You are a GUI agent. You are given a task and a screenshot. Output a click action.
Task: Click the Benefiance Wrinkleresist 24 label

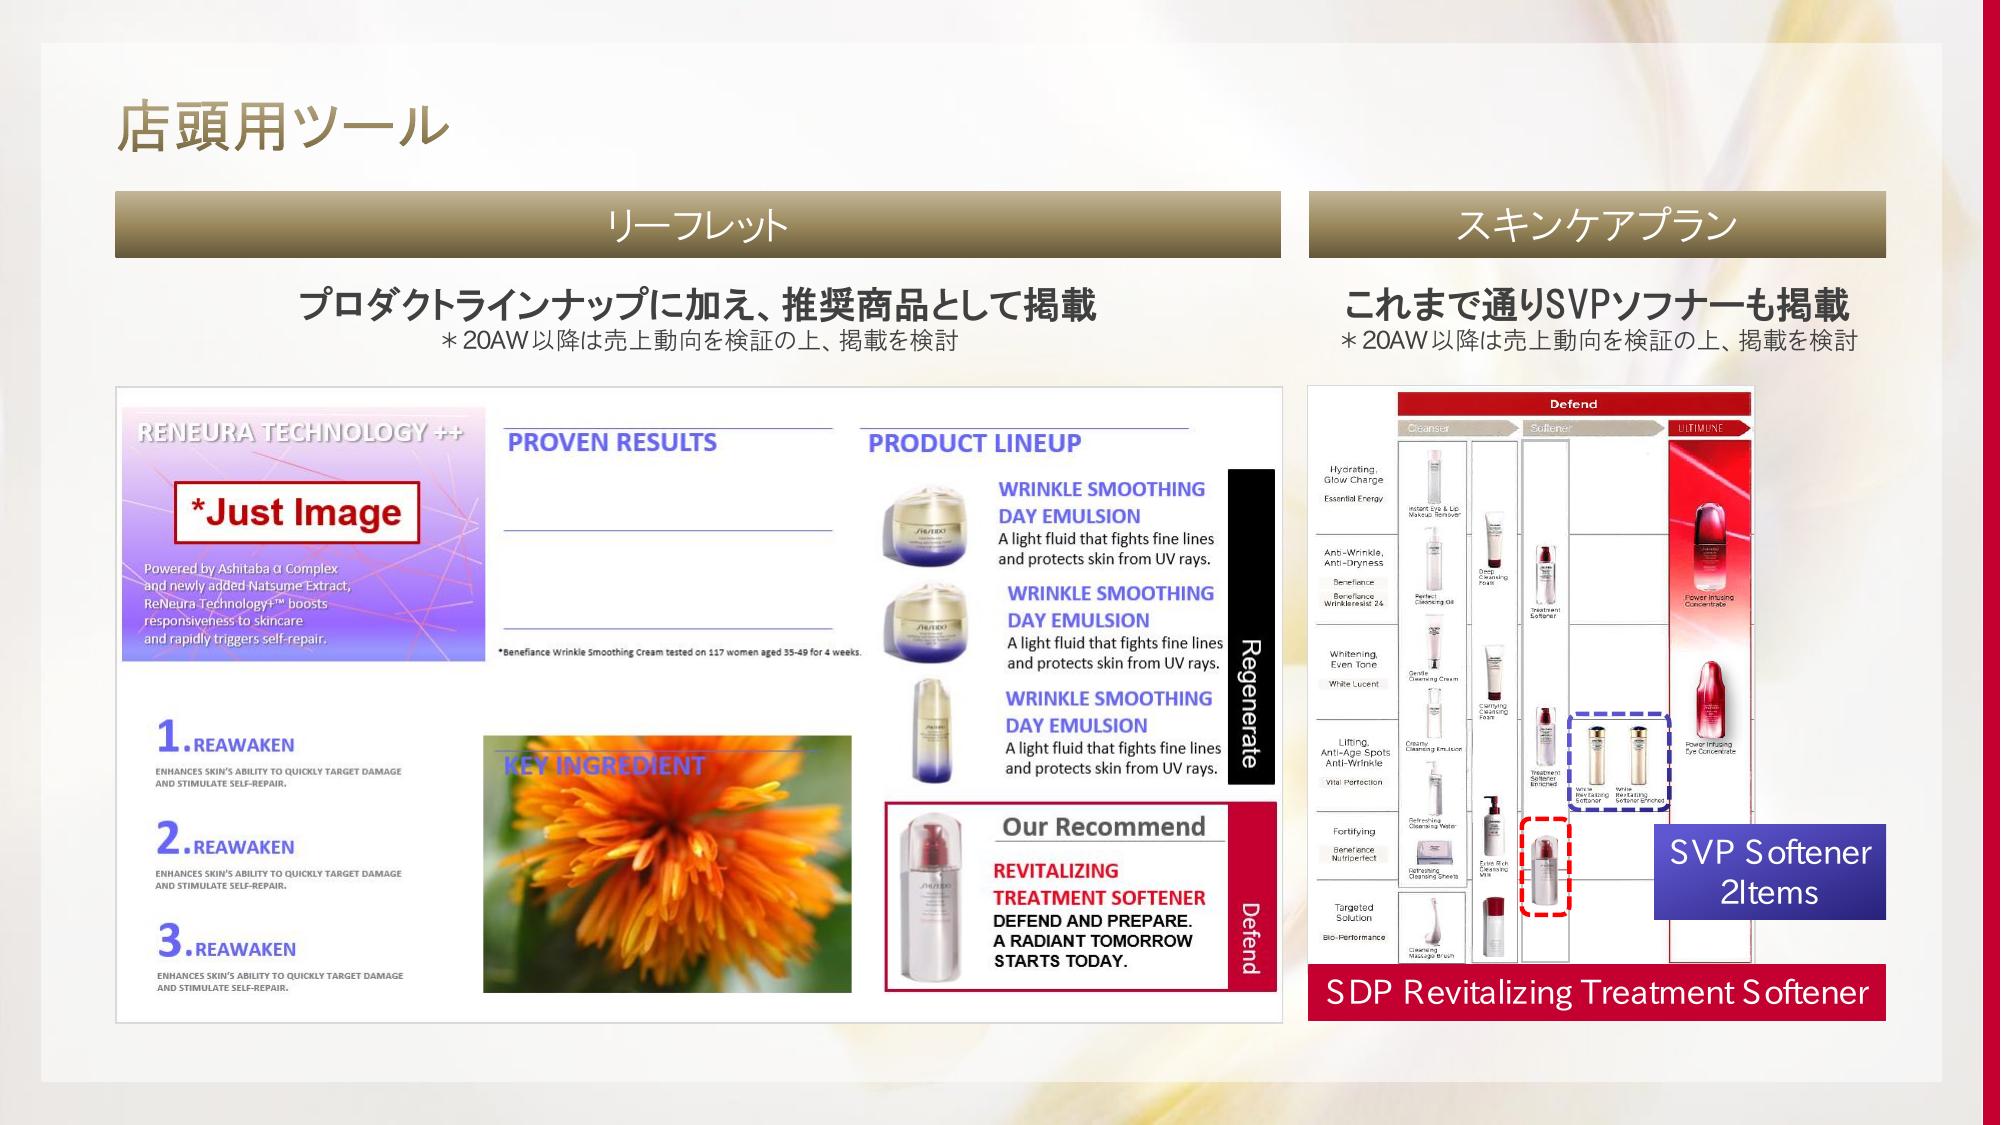tap(1353, 600)
